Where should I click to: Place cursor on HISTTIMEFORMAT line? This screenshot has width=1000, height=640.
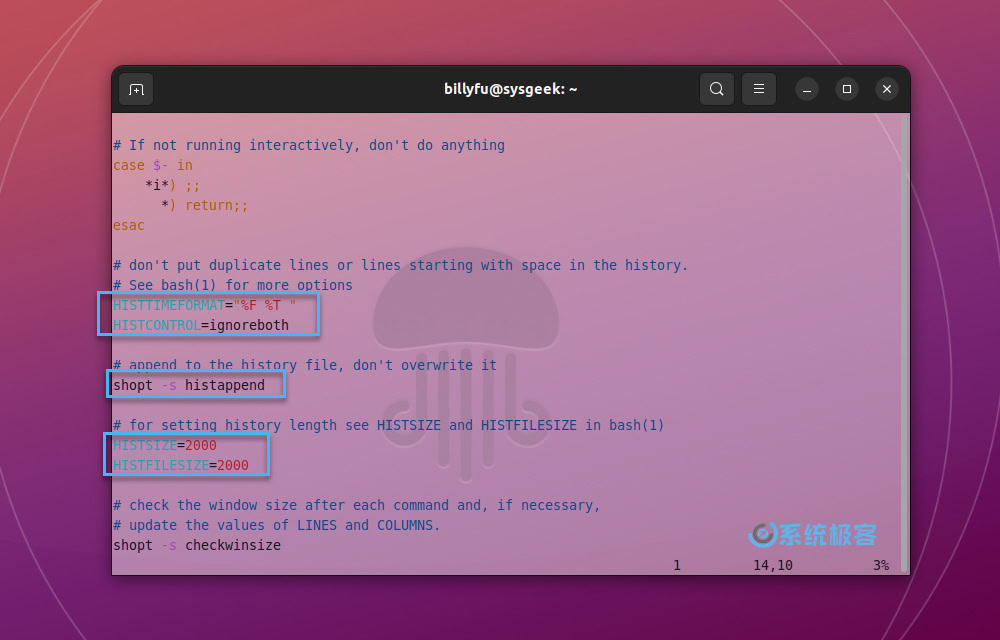coord(205,305)
